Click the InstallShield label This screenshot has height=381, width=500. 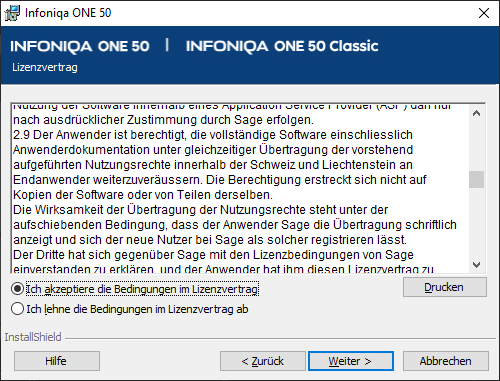(x=33, y=337)
